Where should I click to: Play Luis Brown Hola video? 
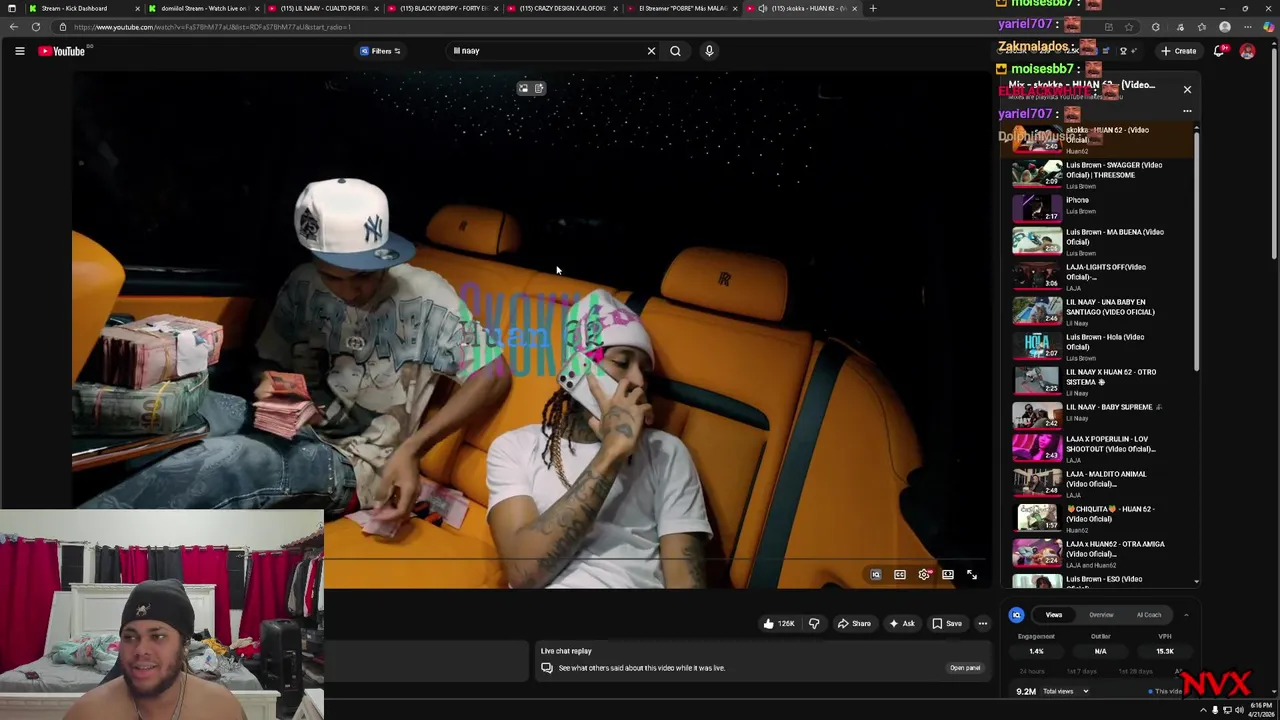click(1100, 347)
